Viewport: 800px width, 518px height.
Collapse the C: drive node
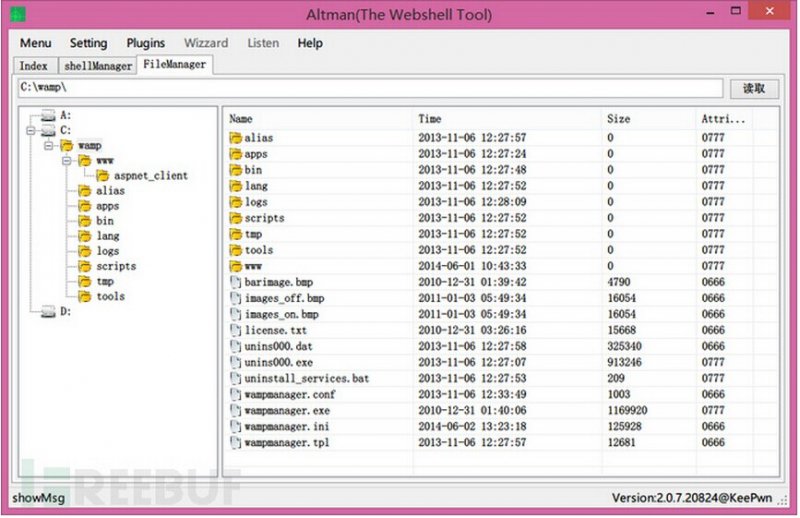(31, 131)
